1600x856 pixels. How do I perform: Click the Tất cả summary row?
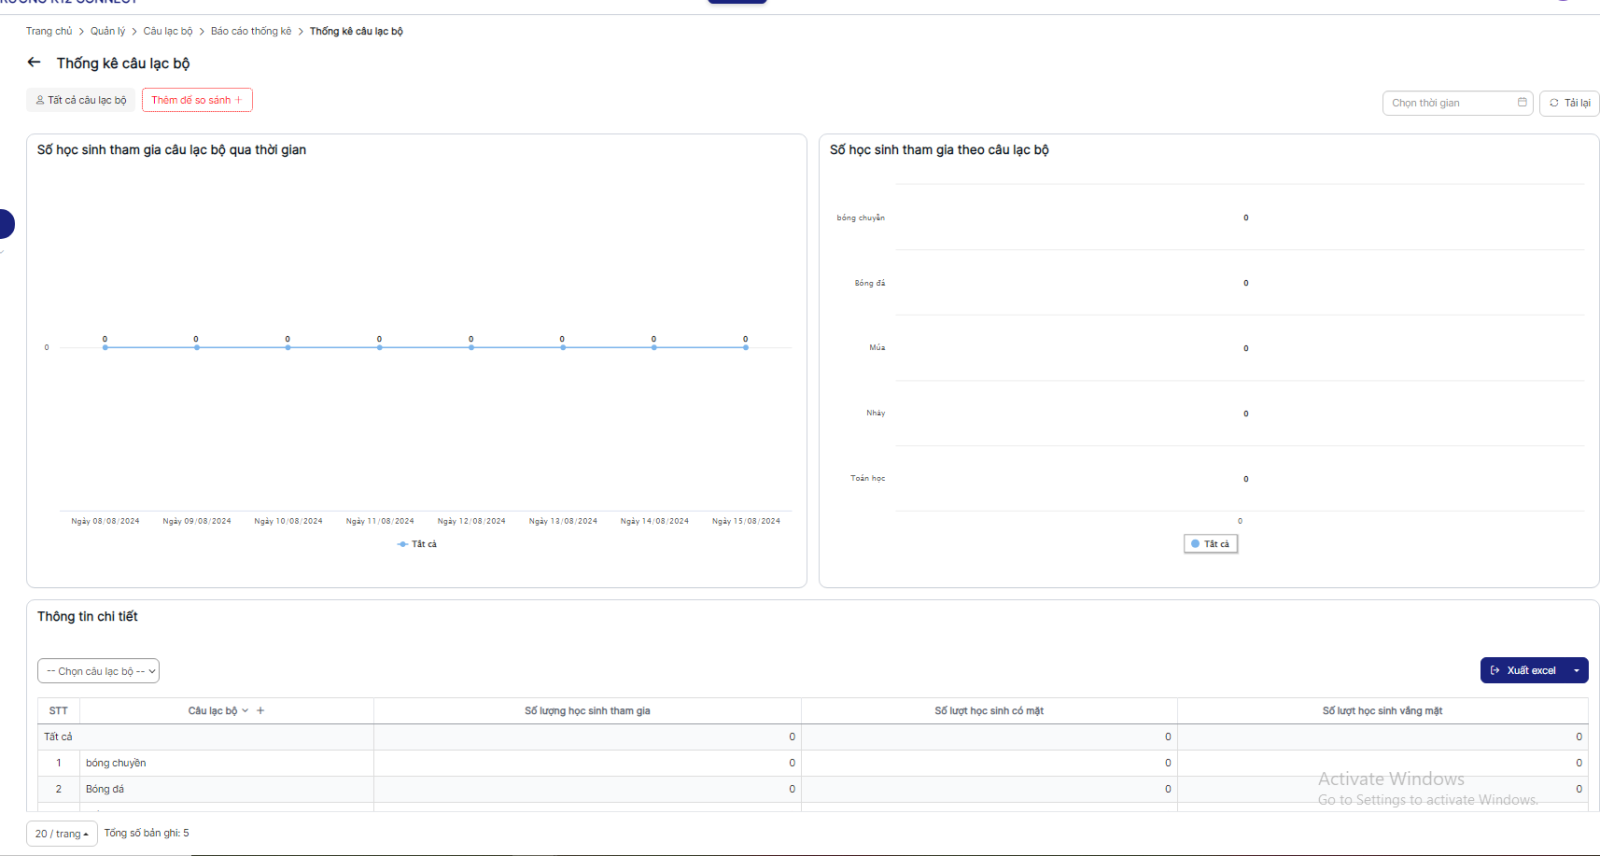[x=813, y=737]
